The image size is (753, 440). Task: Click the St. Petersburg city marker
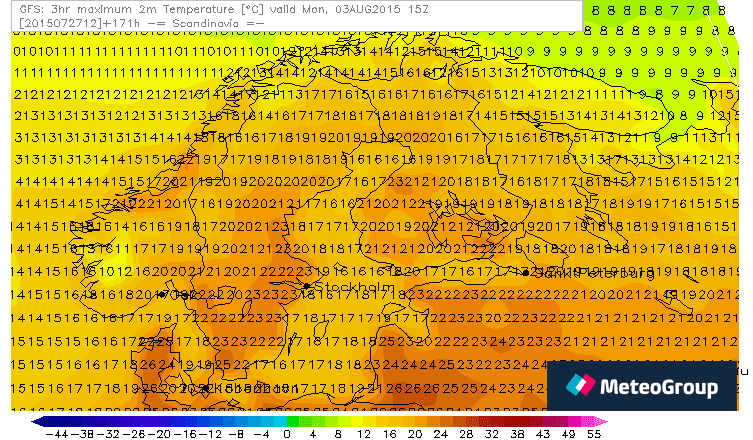527,271
